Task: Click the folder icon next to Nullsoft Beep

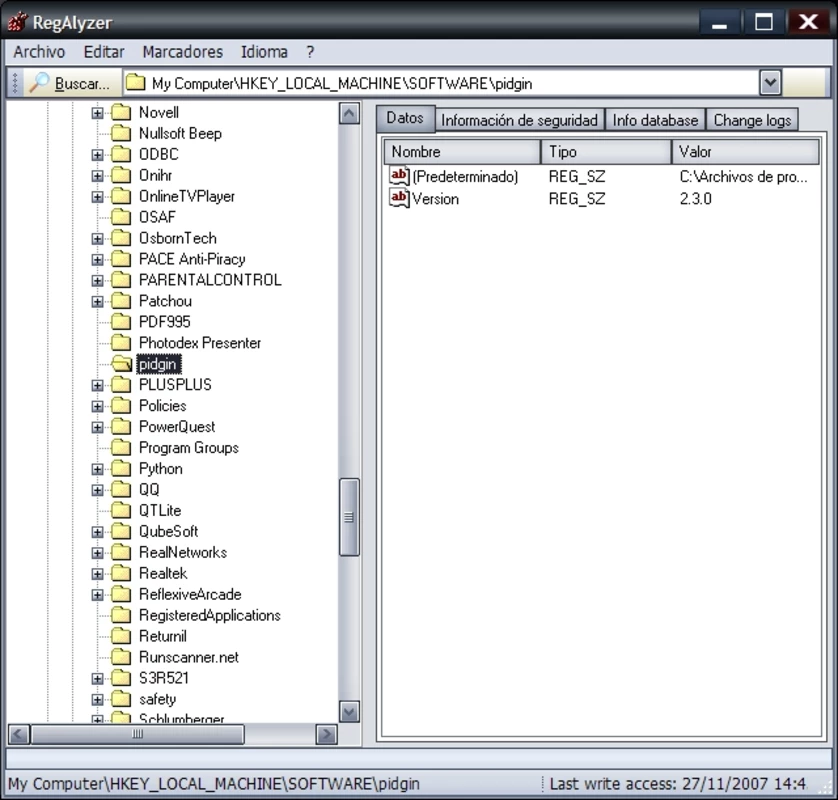Action: pyautogui.click(x=121, y=133)
